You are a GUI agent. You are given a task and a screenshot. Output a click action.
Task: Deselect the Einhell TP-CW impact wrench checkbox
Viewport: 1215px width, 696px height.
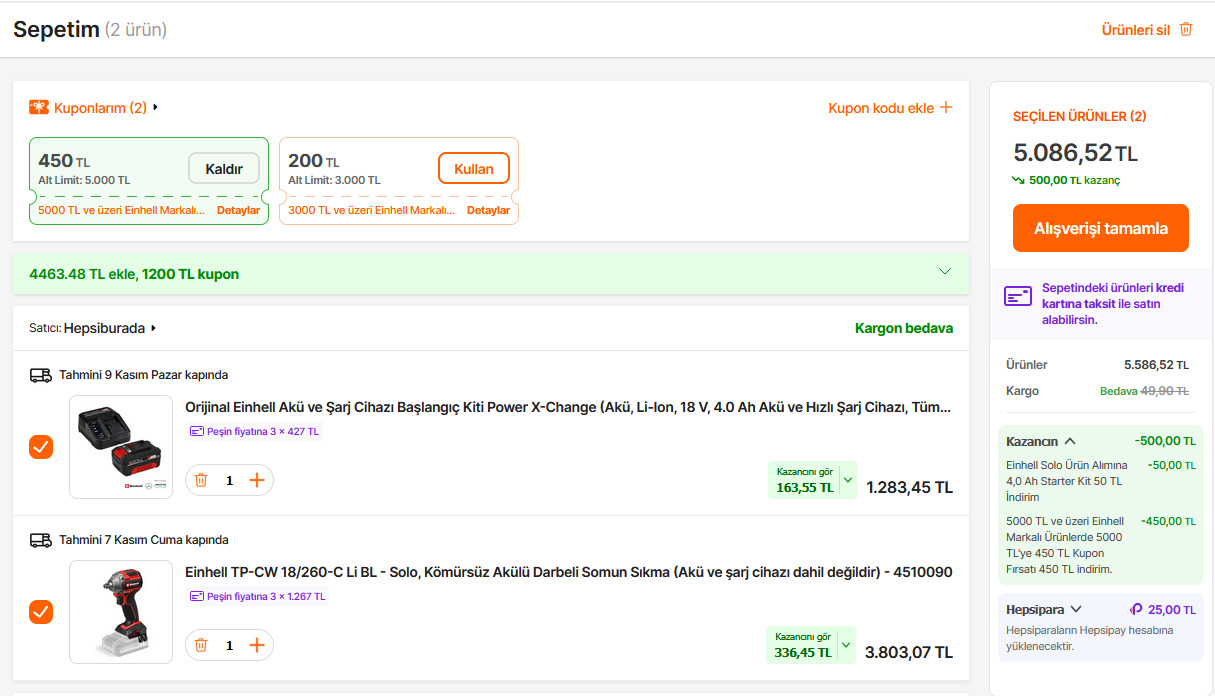[x=41, y=611]
